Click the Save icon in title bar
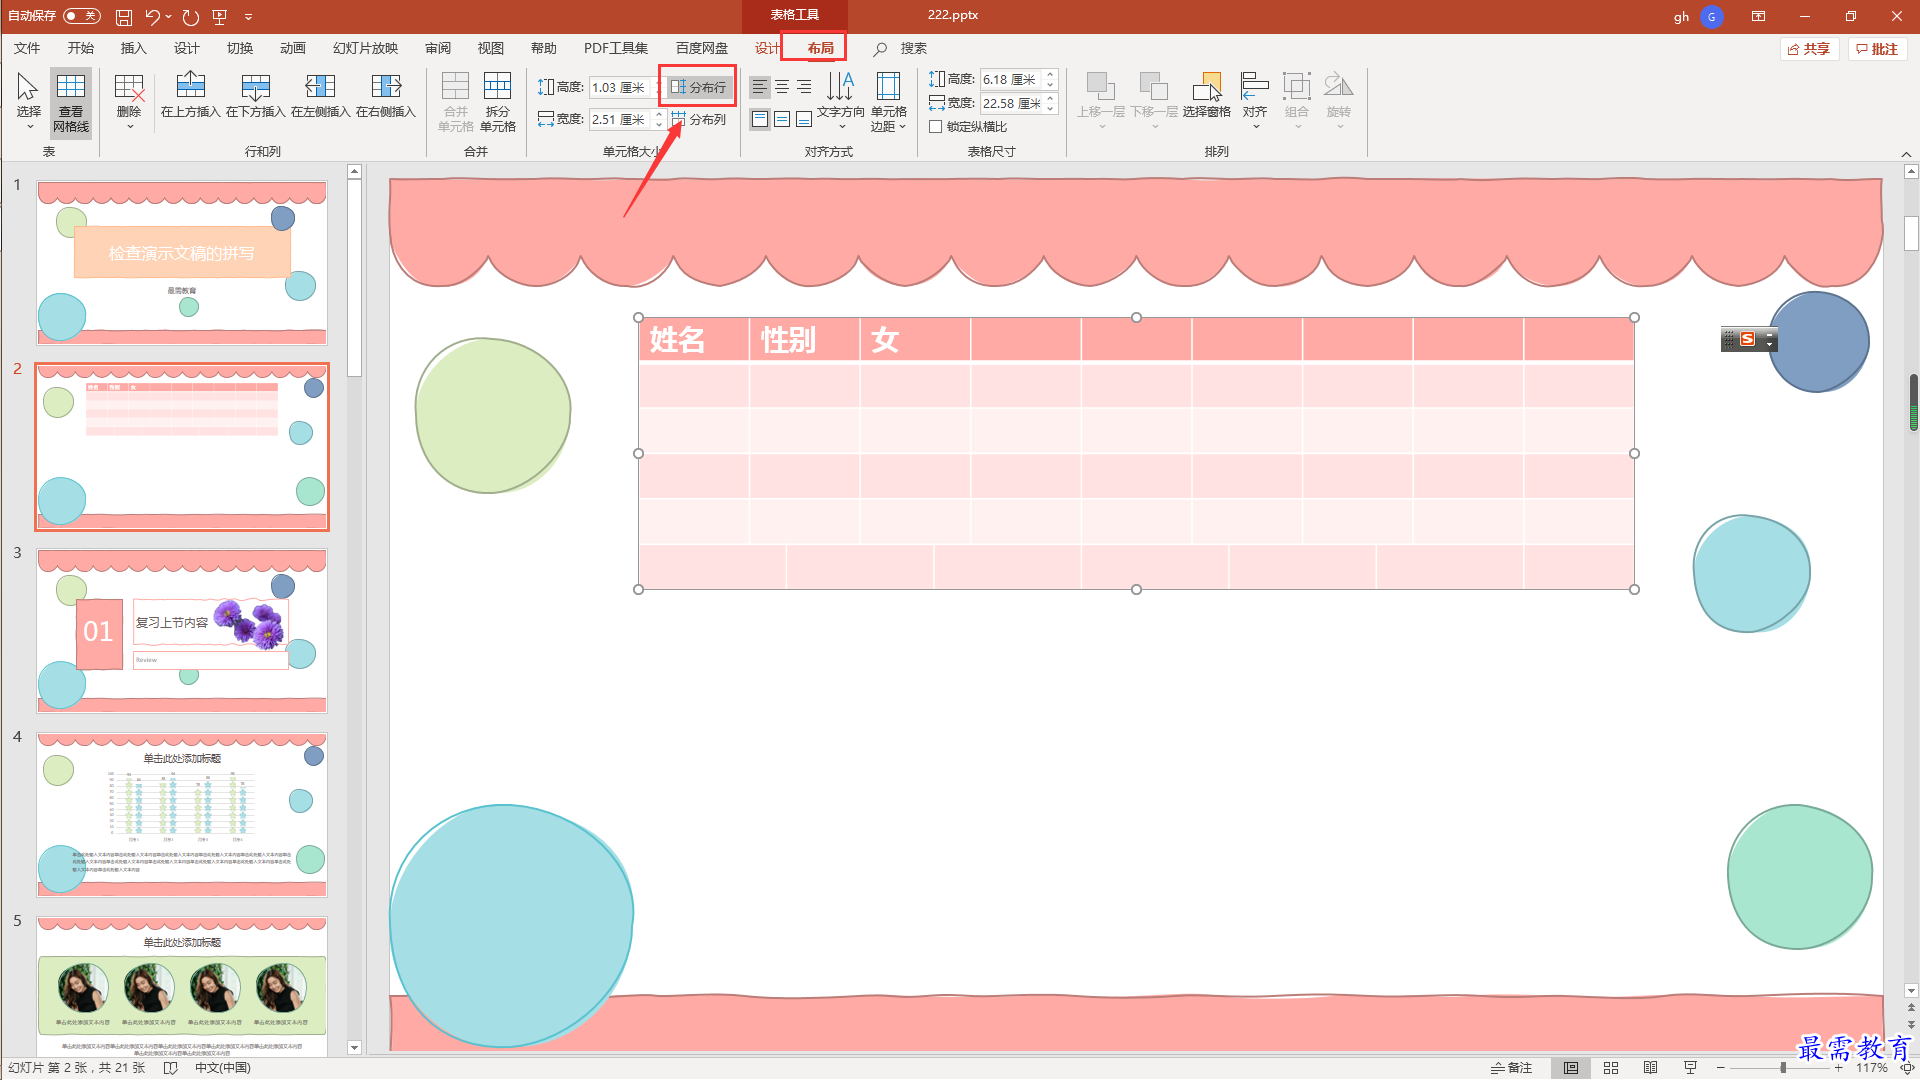This screenshot has height=1080, width=1920. [x=124, y=17]
